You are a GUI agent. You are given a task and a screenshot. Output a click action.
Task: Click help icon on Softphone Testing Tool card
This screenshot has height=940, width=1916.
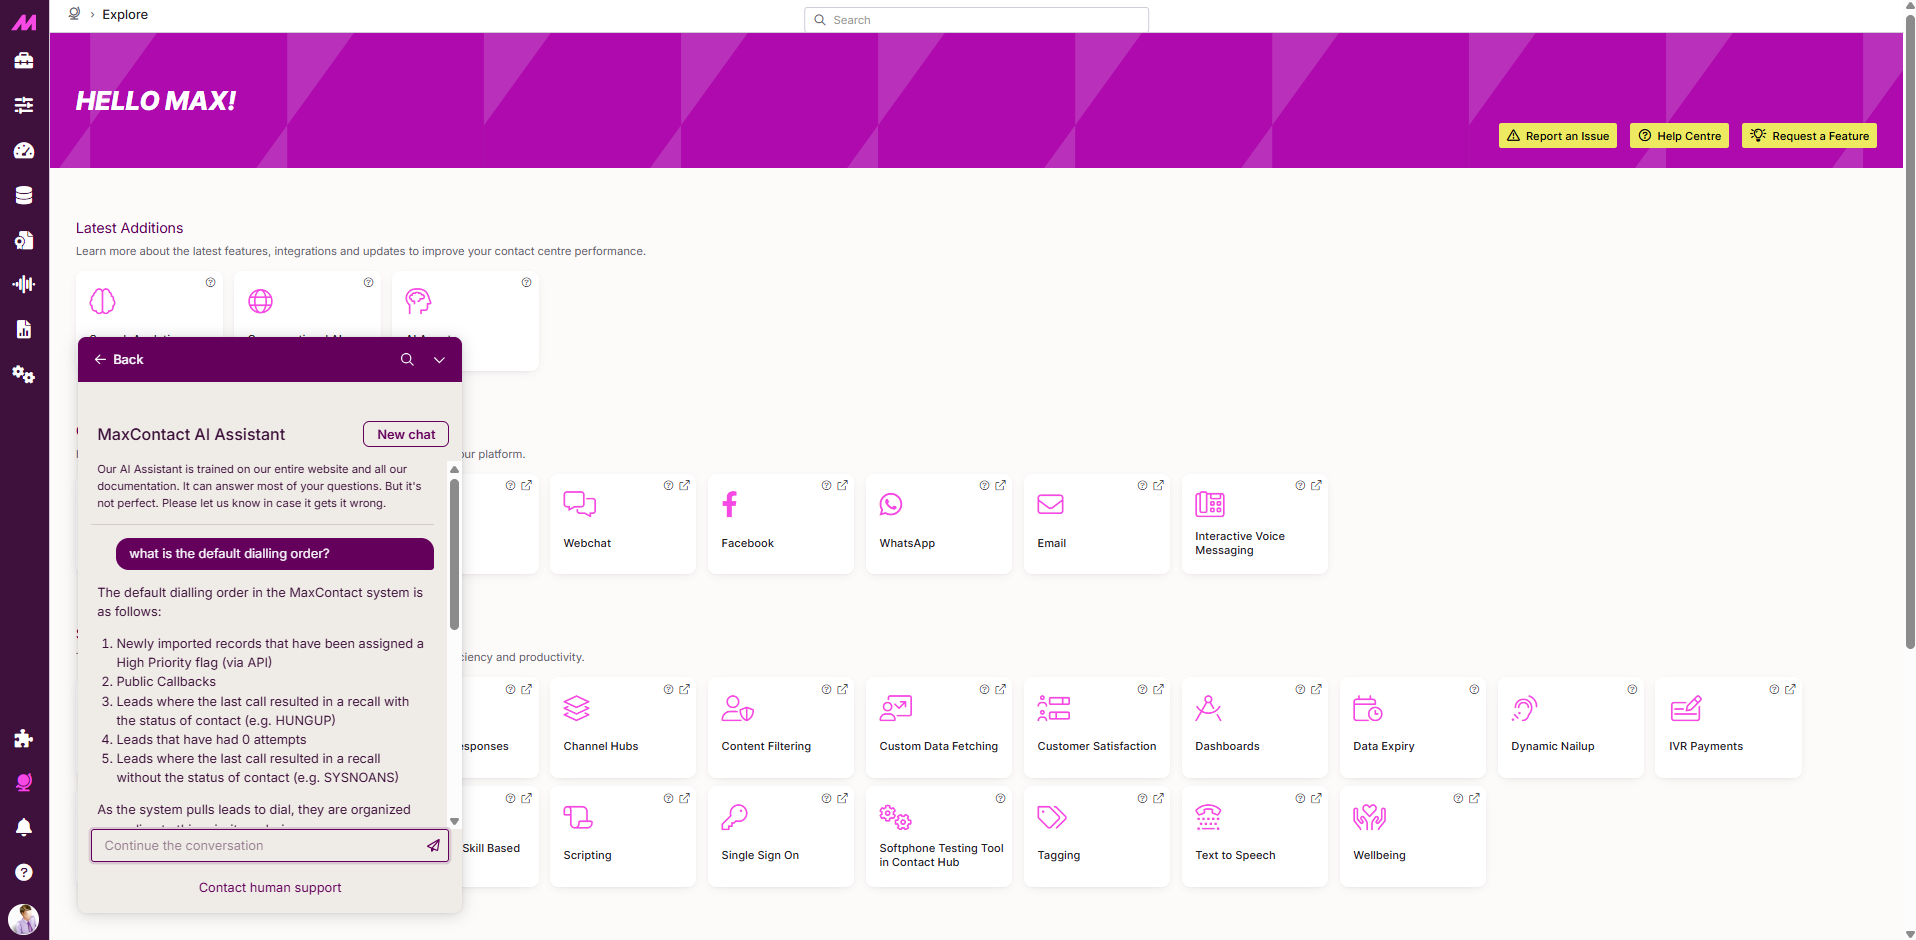pos(1000,798)
